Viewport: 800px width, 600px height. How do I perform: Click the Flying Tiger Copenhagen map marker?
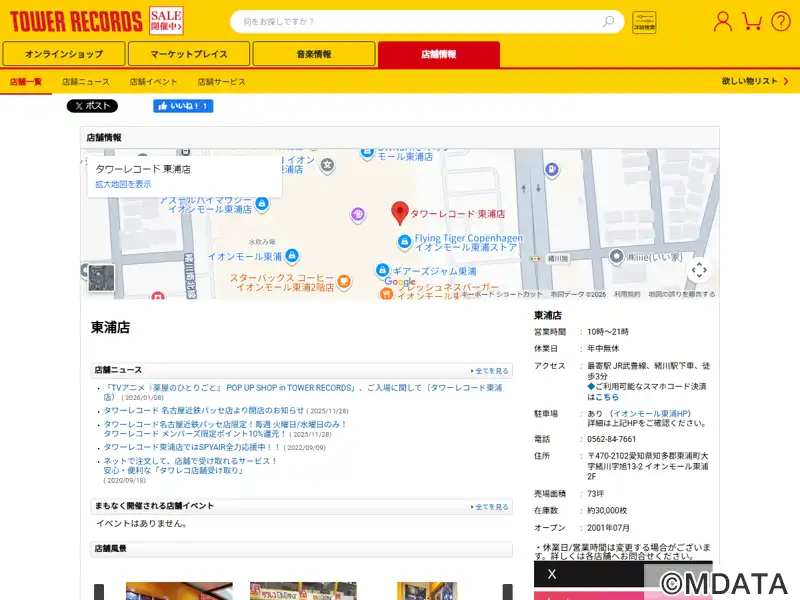[x=404, y=241]
